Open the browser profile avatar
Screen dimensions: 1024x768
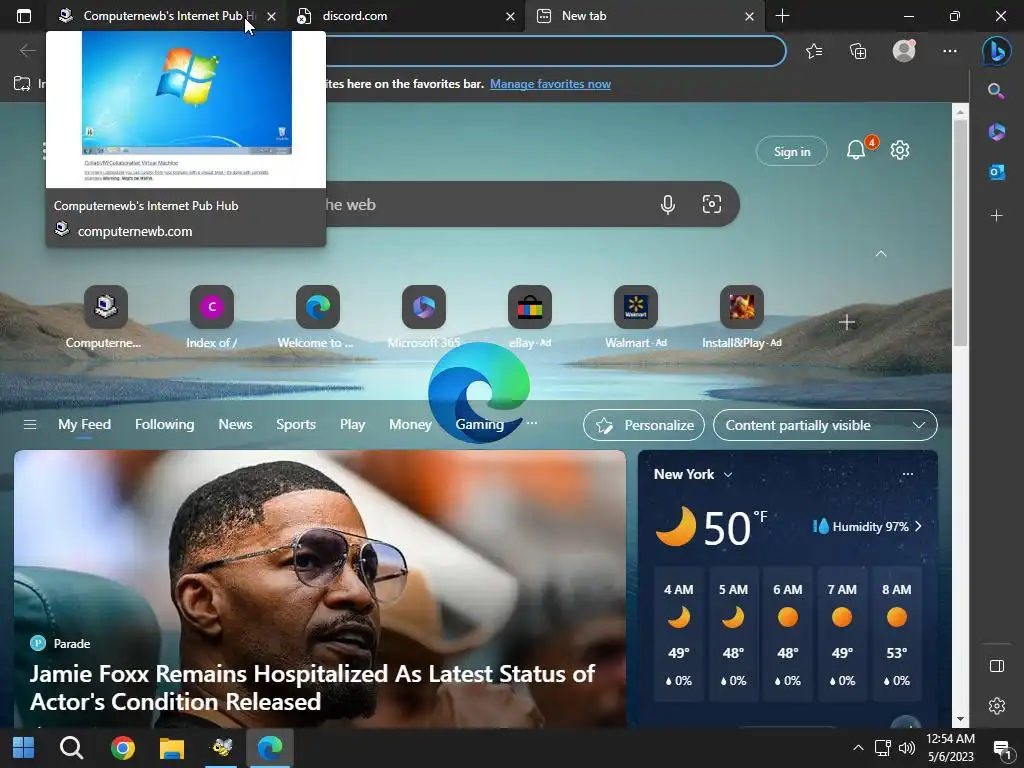(x=904, y=51)
